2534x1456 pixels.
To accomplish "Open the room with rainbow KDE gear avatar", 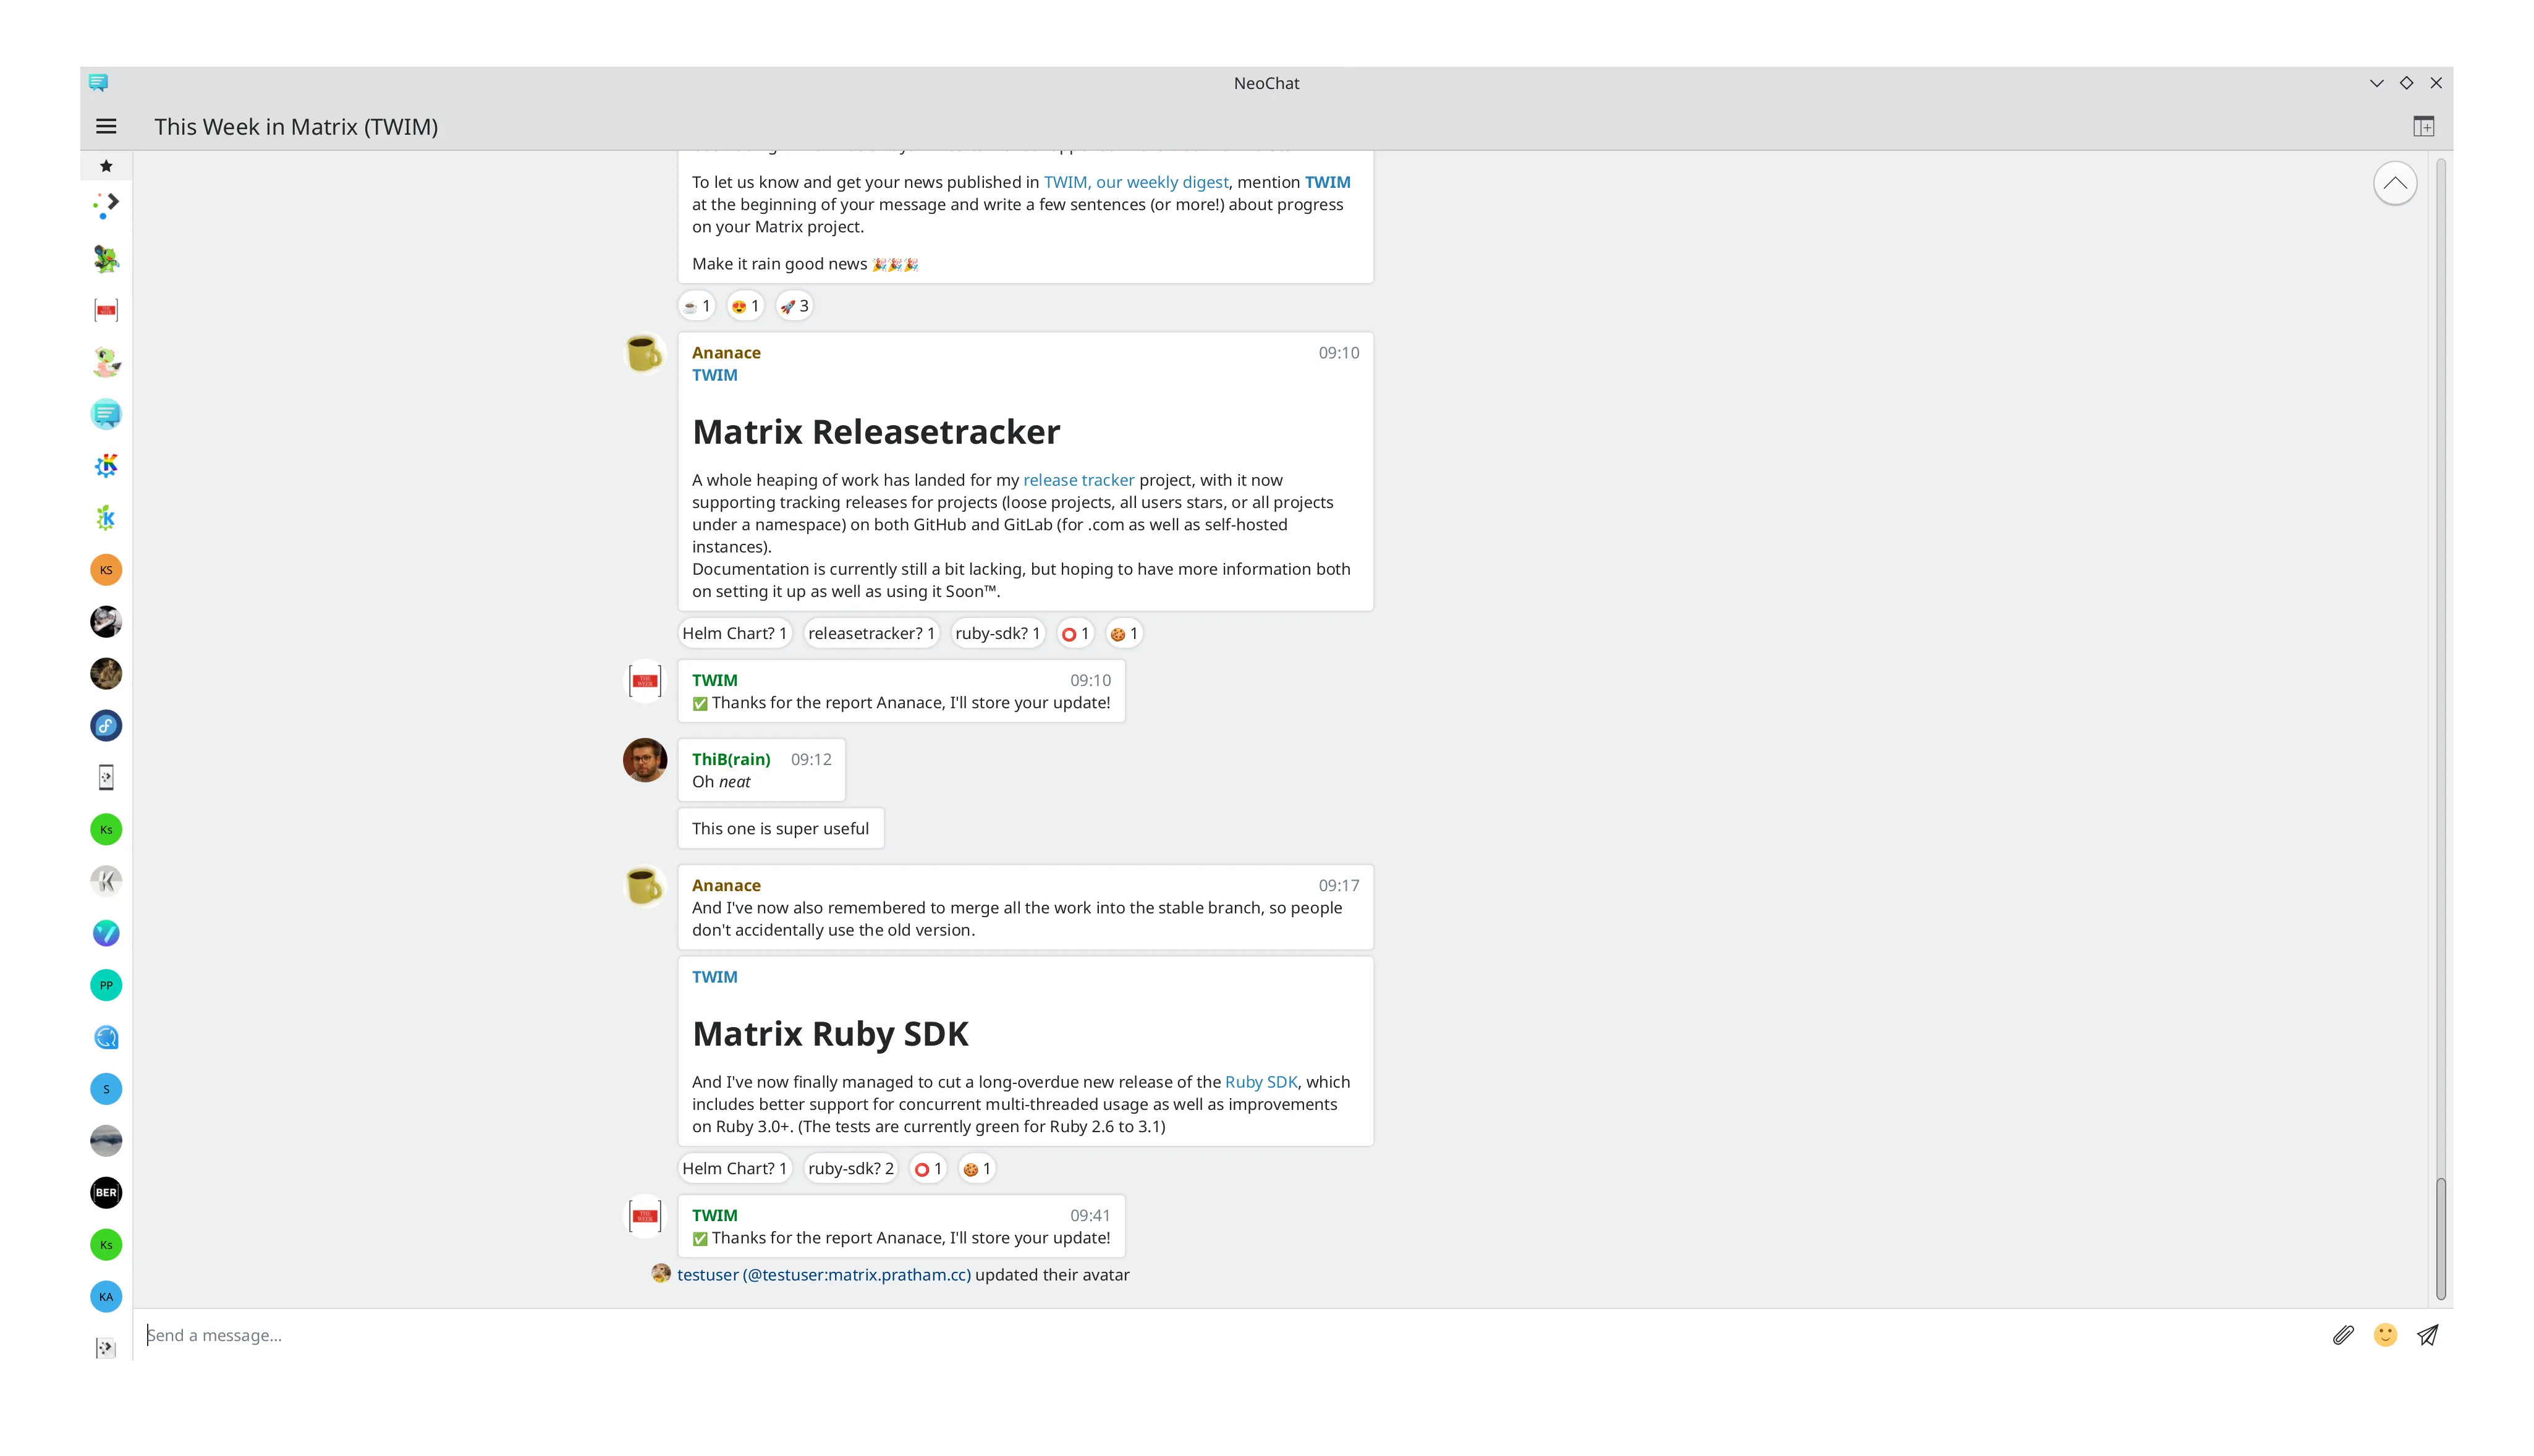I will pos(106,466).
